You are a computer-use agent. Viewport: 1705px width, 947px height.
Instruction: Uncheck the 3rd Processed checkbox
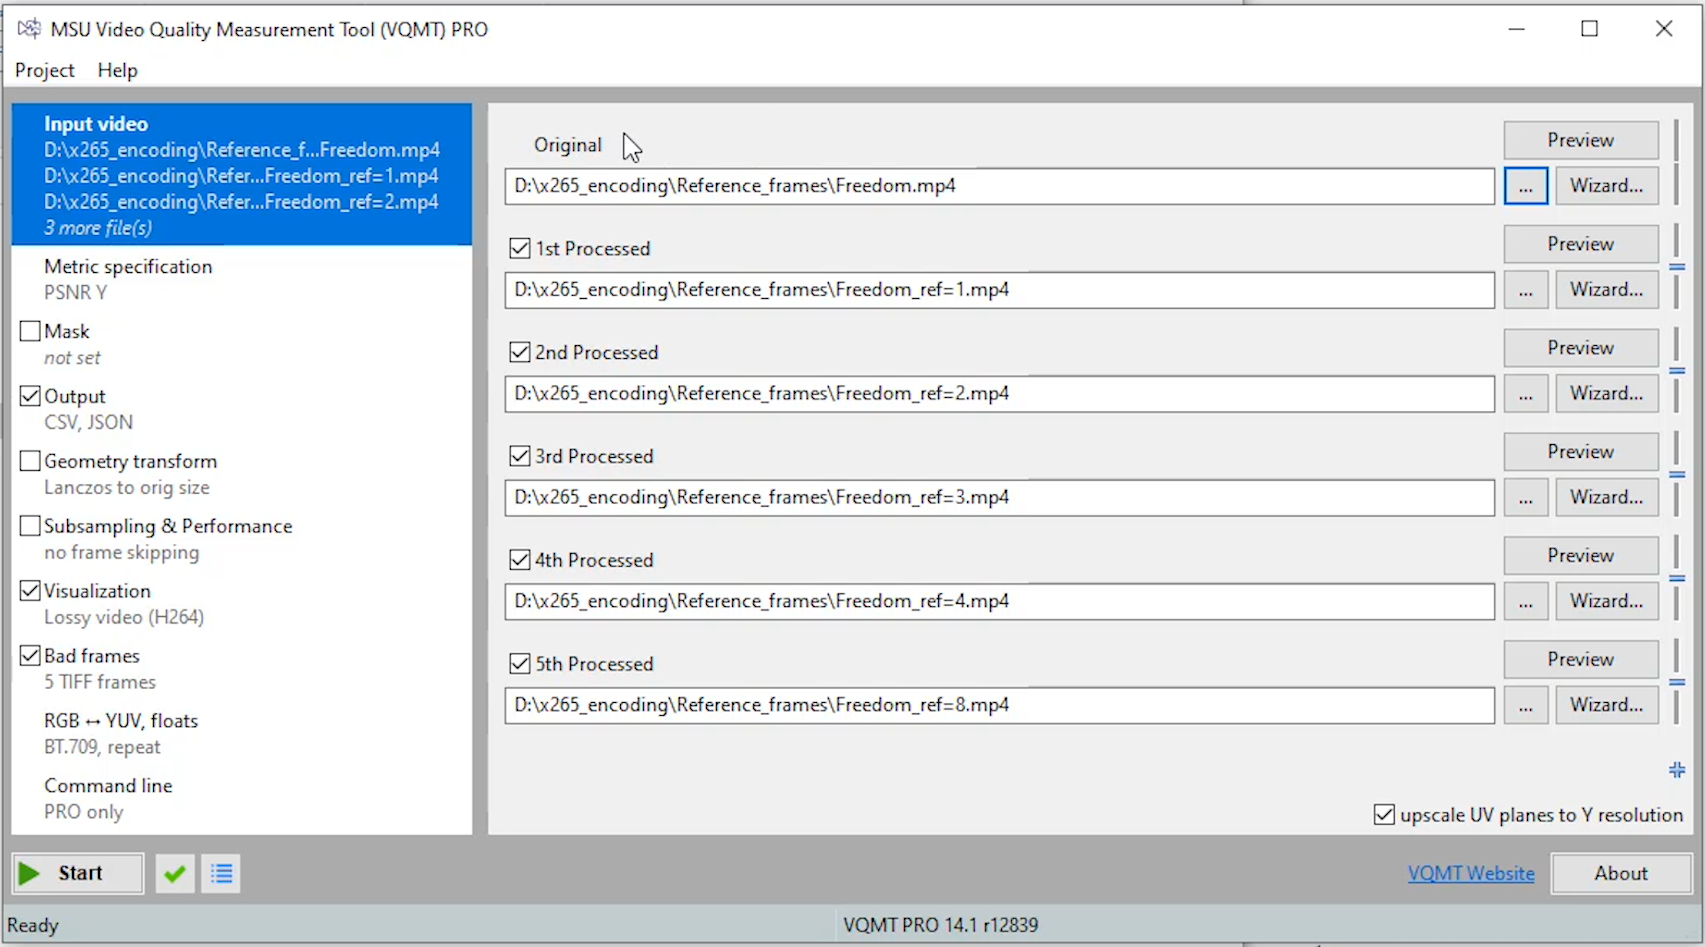520,456
